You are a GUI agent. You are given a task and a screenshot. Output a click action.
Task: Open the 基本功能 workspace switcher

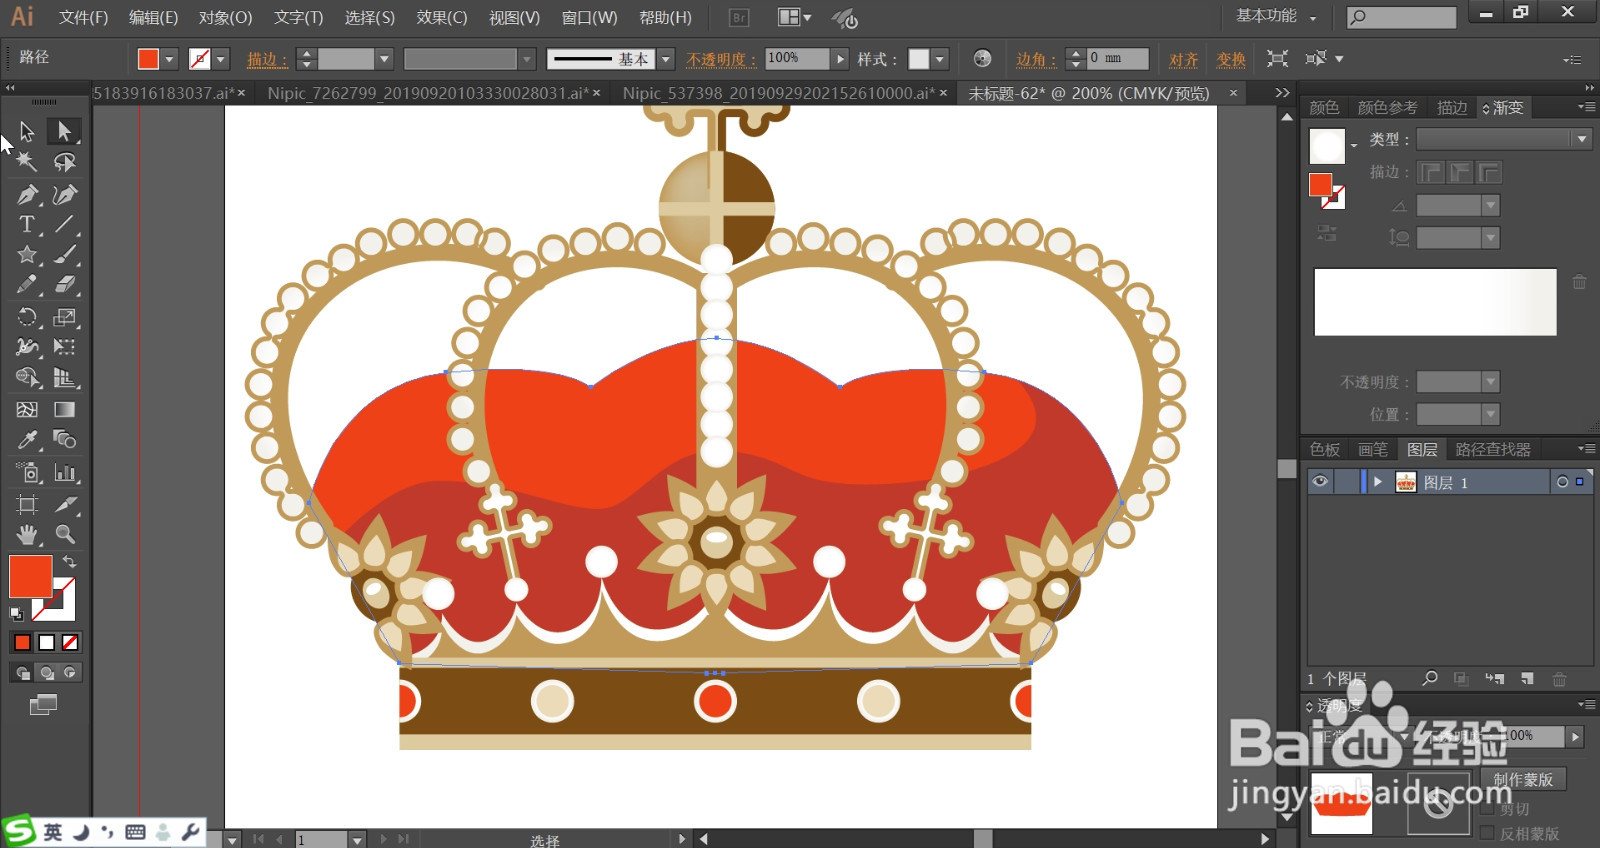pyautogui.click(x=1276, y=16)
